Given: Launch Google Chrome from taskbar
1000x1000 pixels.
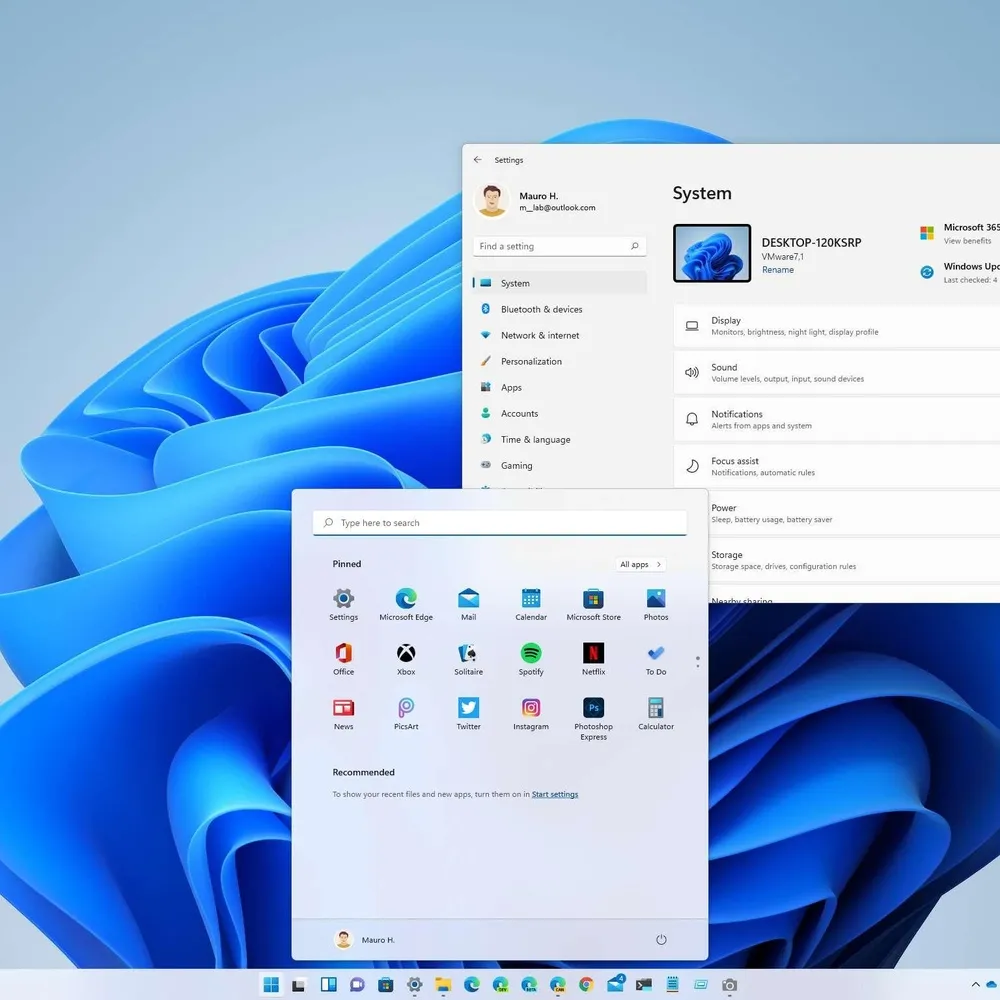Looking at the screenshot, I should tap(586, 985).
